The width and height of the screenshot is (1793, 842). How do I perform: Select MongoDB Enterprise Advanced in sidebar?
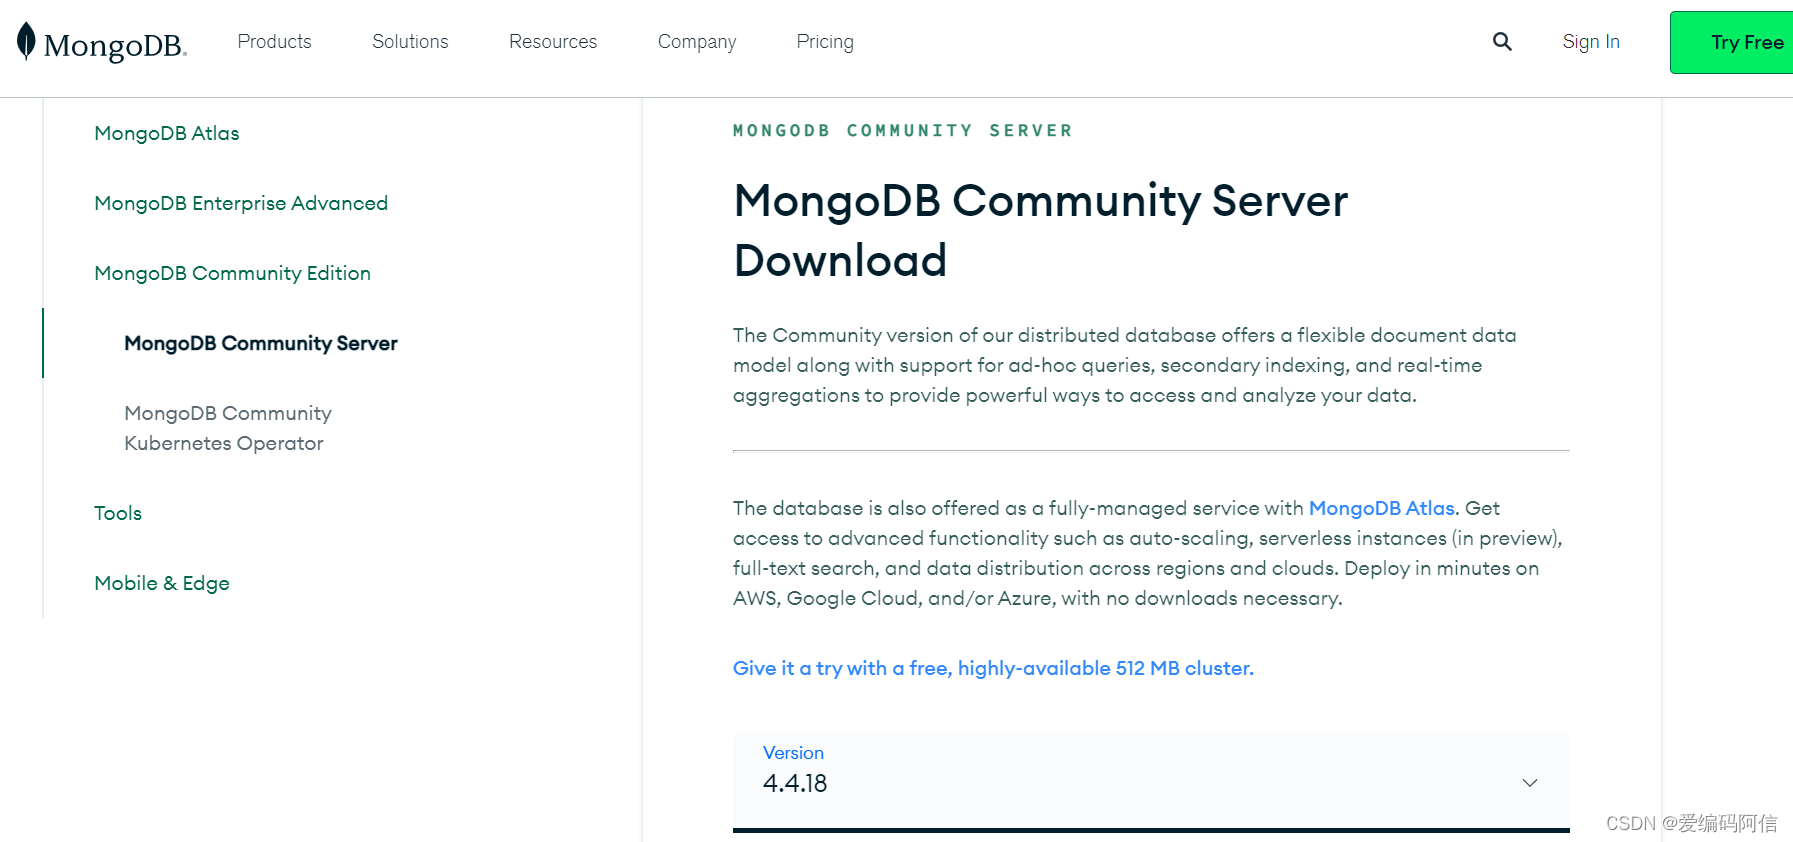241,203
